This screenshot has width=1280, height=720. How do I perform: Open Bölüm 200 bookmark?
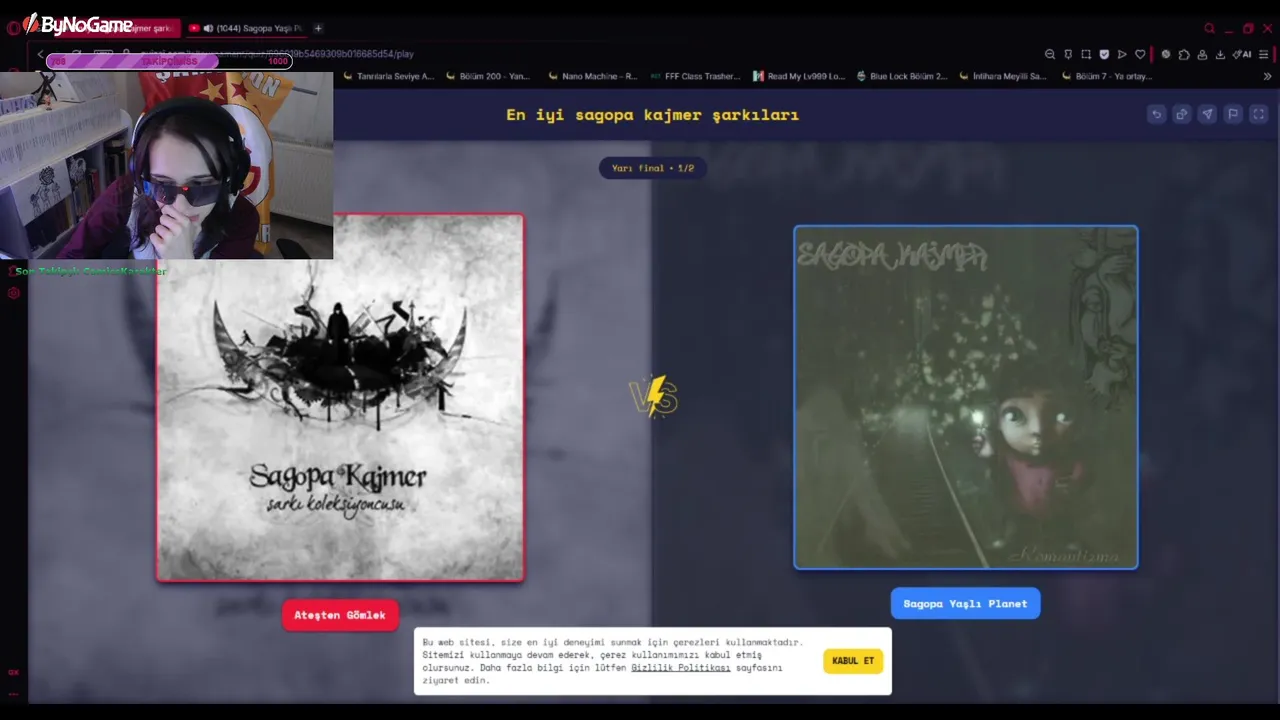[489, 76]
